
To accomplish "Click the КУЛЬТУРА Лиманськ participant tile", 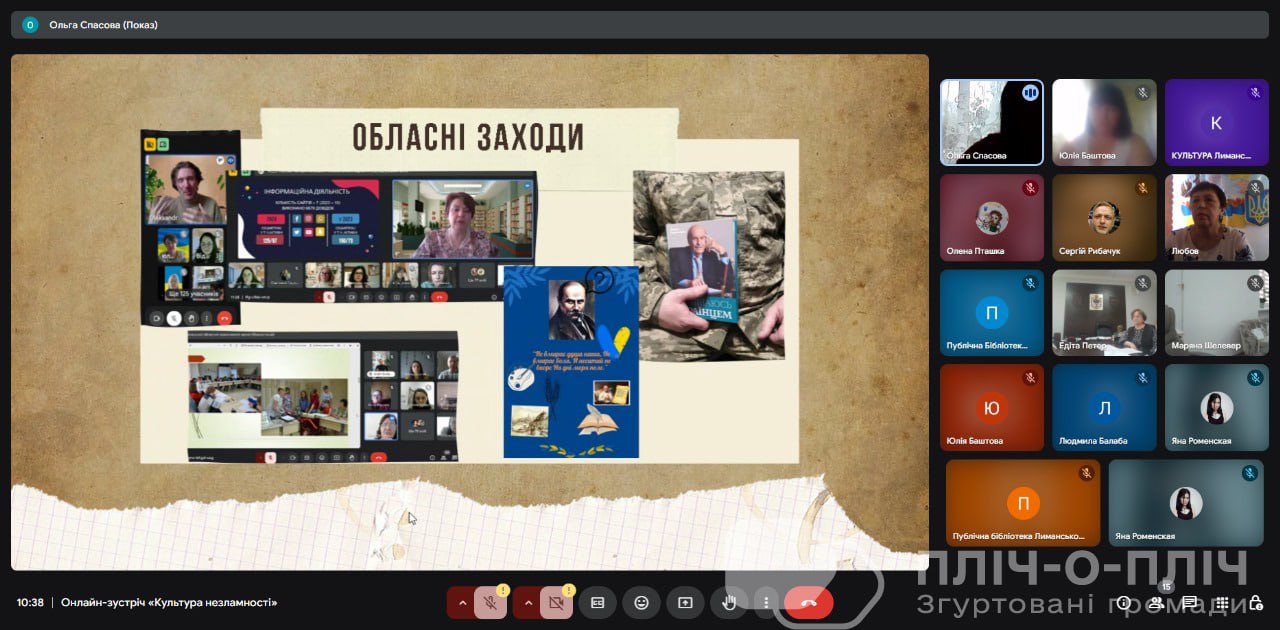I will coord(1216,122).
